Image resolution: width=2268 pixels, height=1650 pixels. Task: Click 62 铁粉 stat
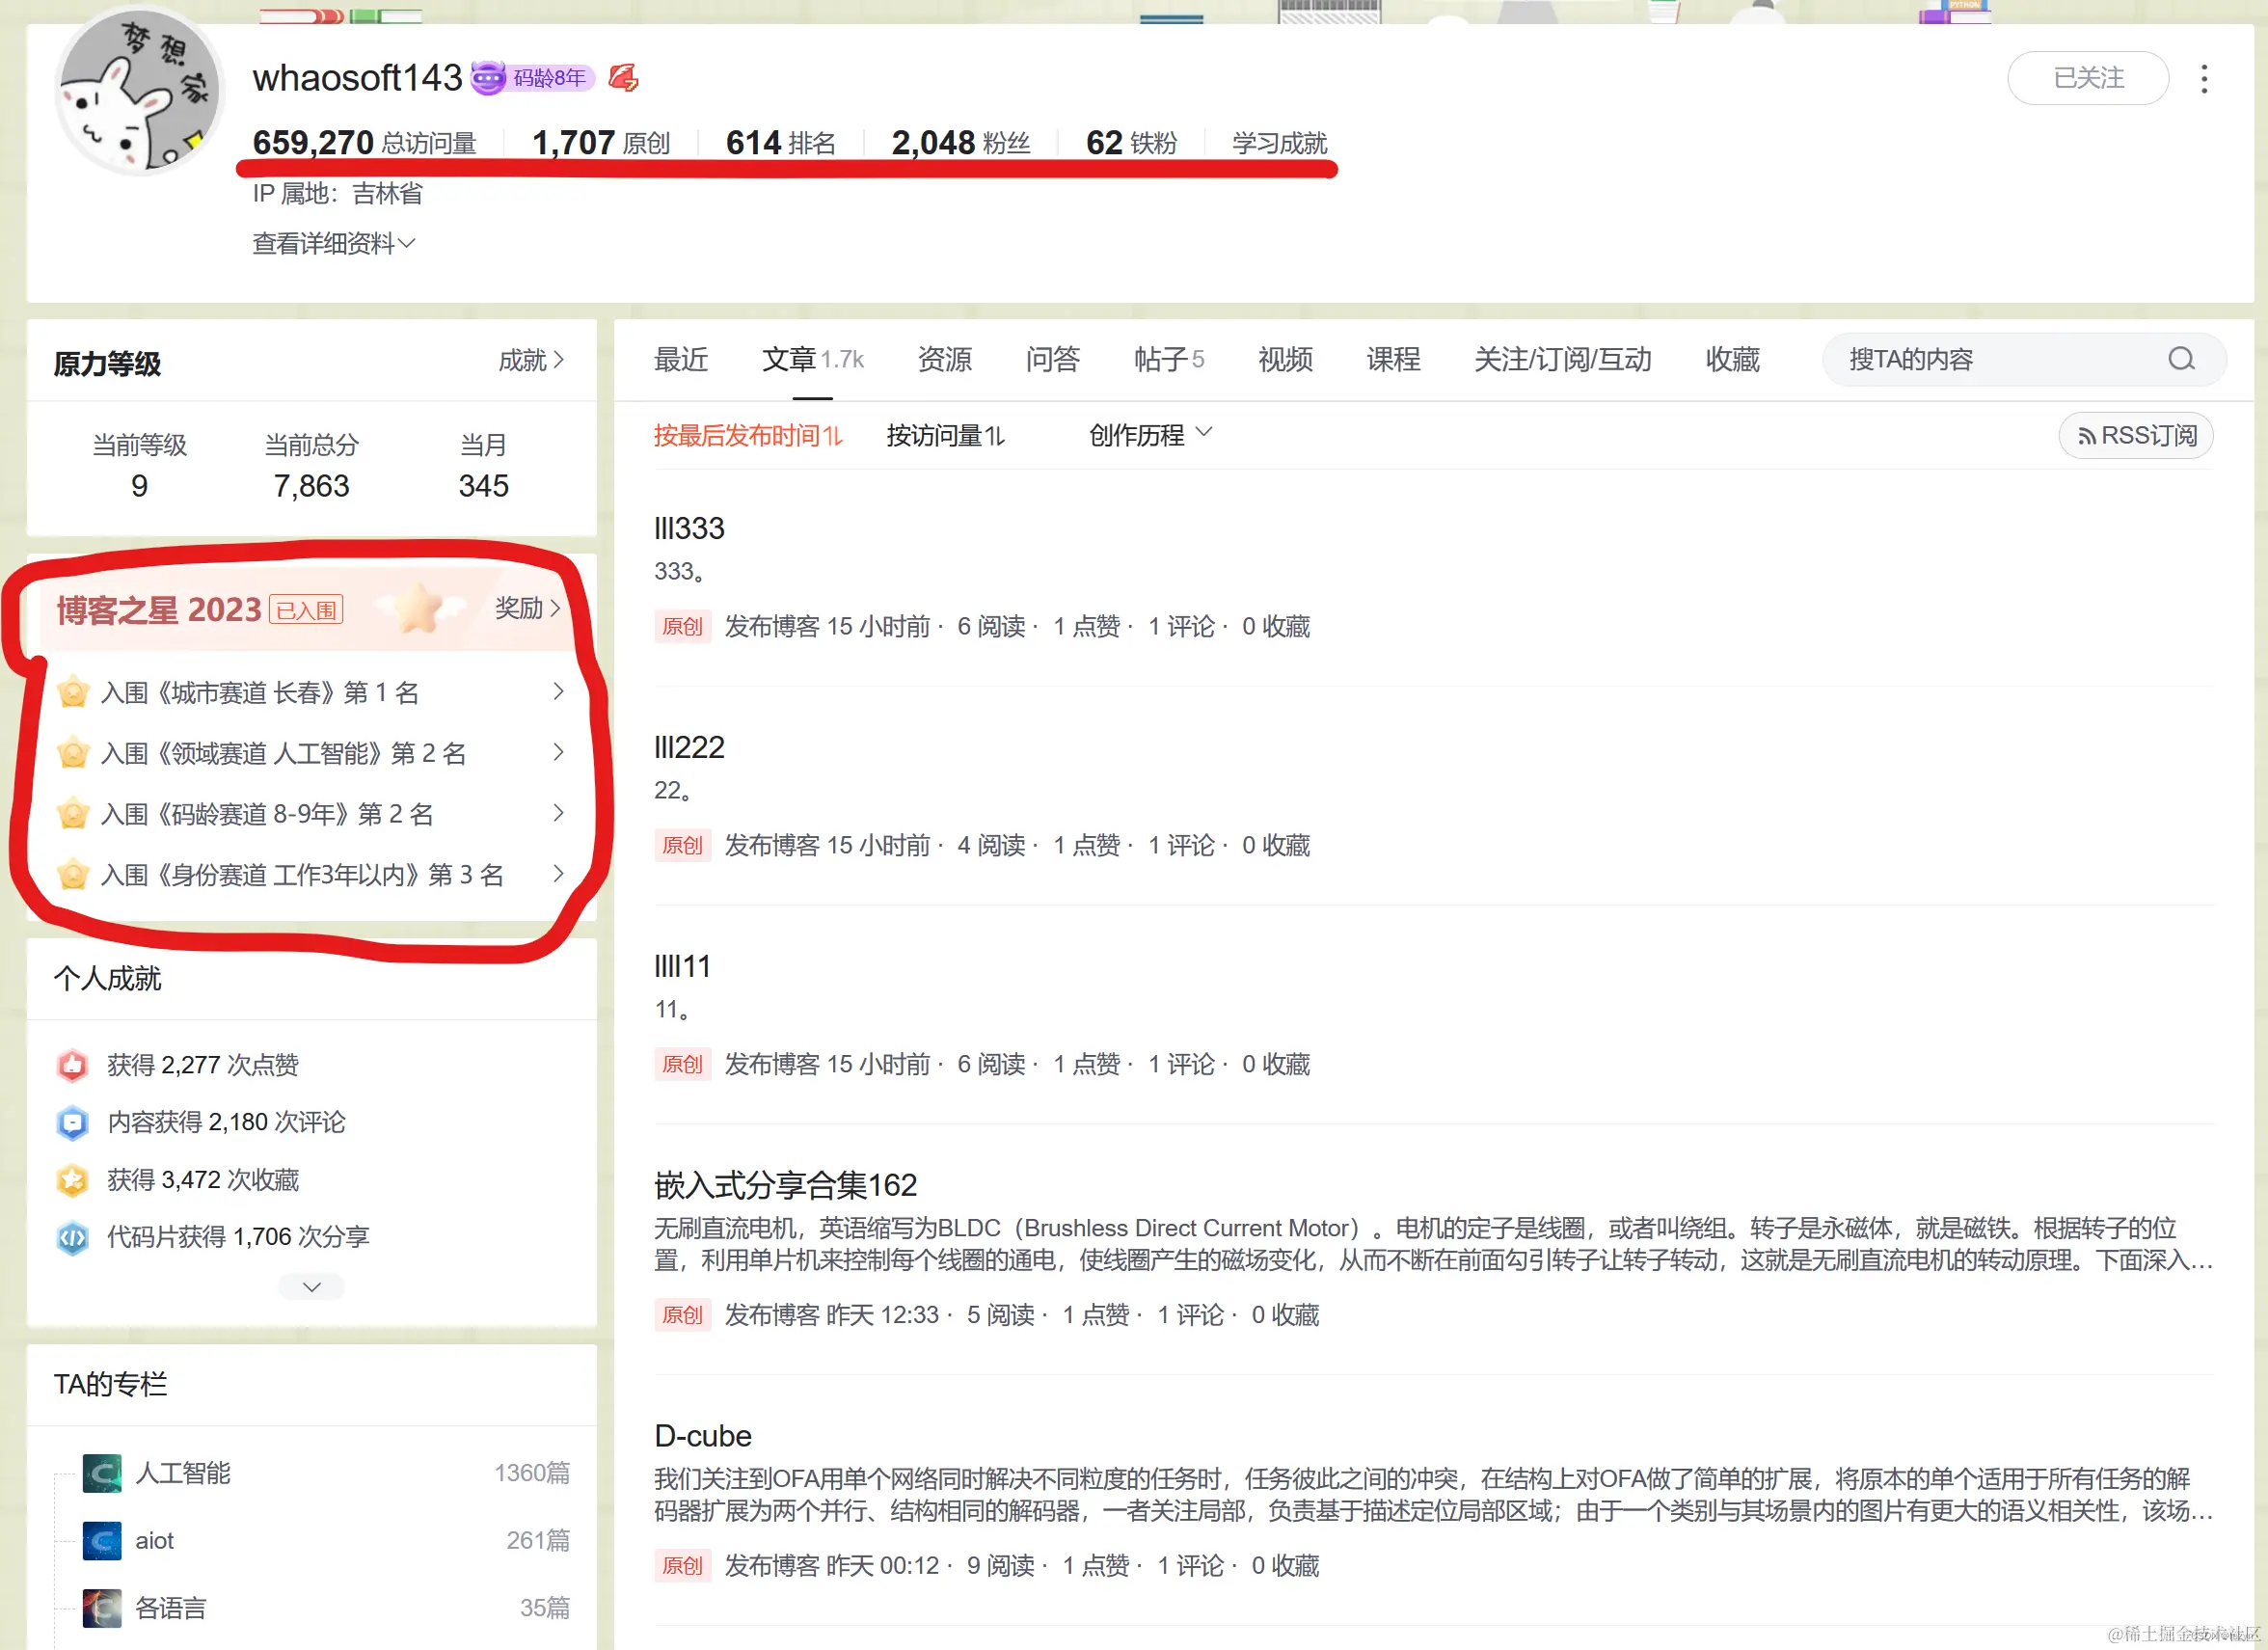1131,143
